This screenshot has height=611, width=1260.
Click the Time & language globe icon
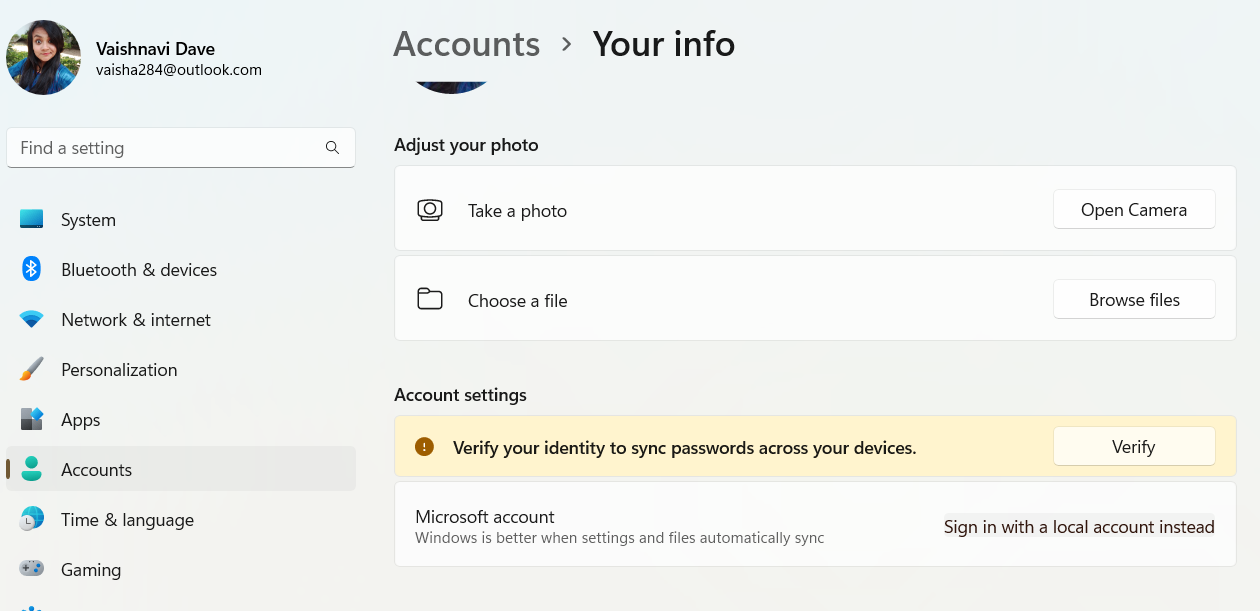(x=32, y=519)
